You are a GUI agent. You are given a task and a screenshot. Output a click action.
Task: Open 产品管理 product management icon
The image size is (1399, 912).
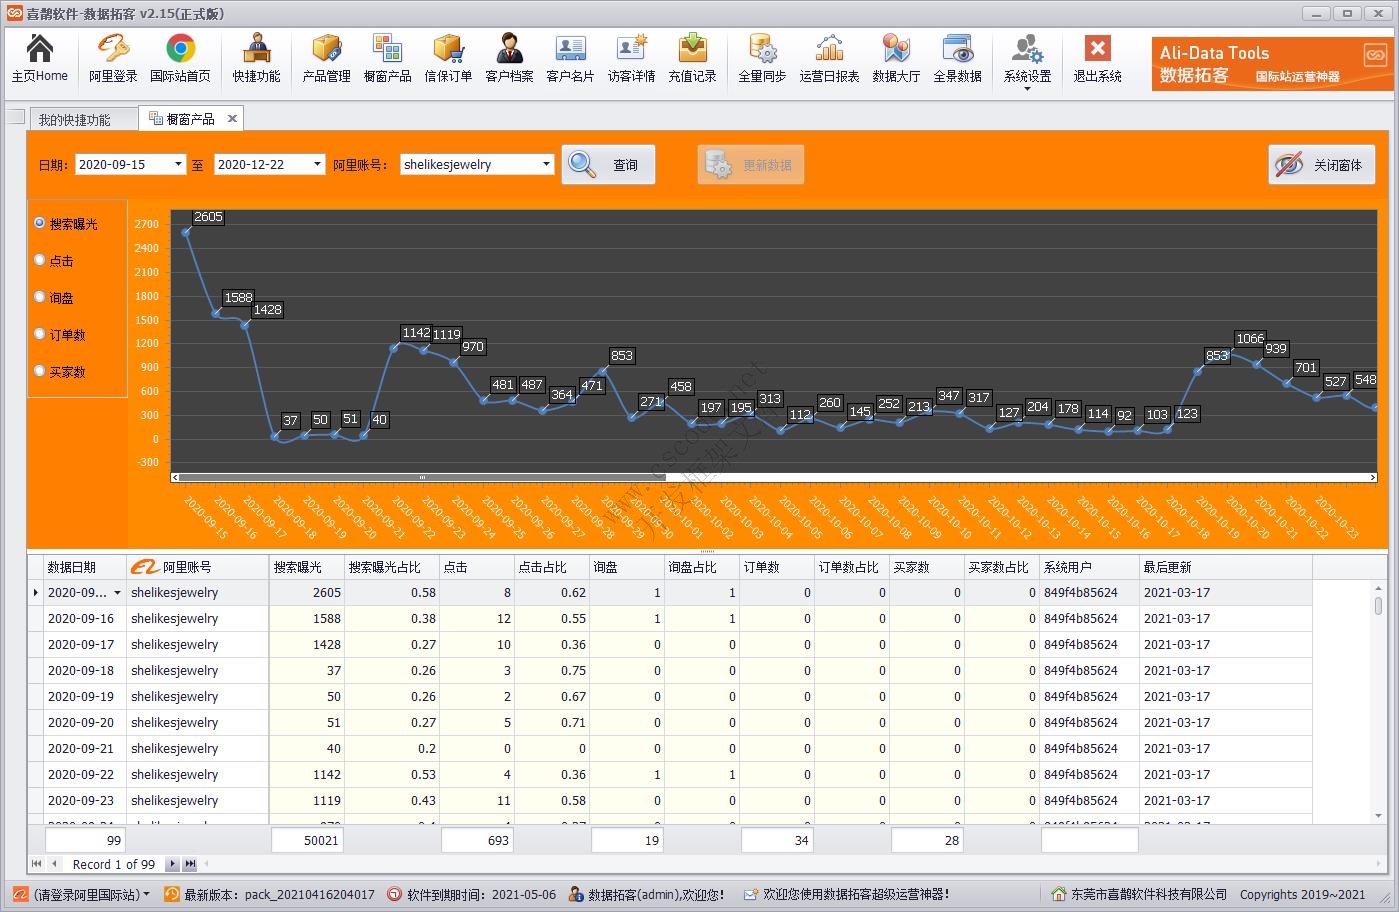pyautogui.click(x=326, y=58)
